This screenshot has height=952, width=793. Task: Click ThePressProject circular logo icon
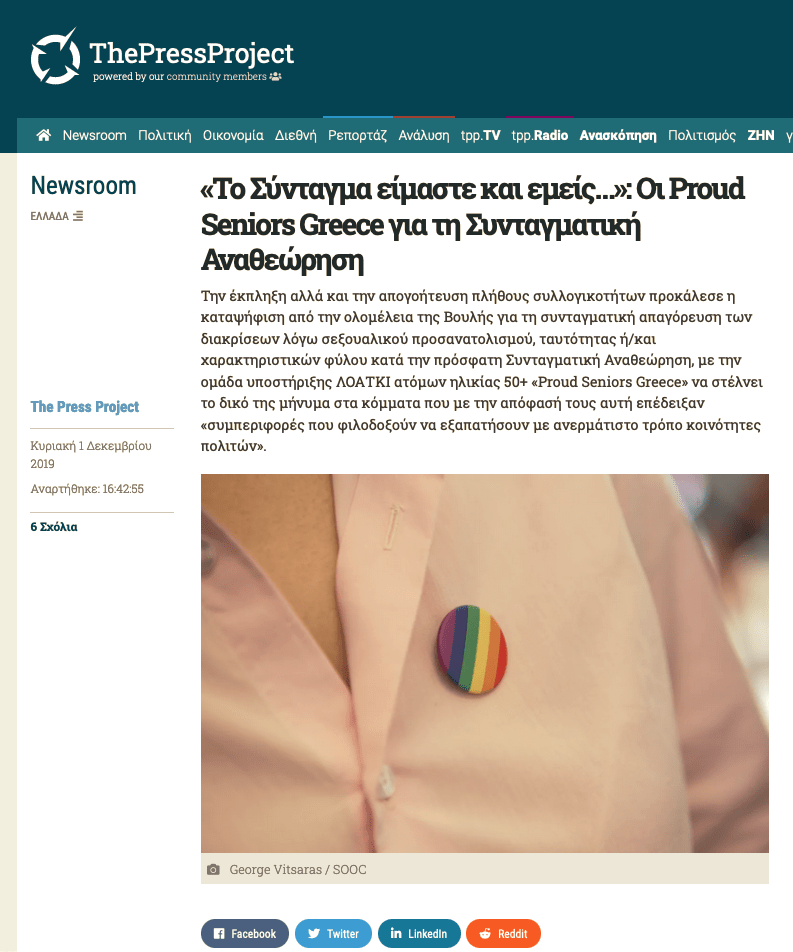coord(55,56)
